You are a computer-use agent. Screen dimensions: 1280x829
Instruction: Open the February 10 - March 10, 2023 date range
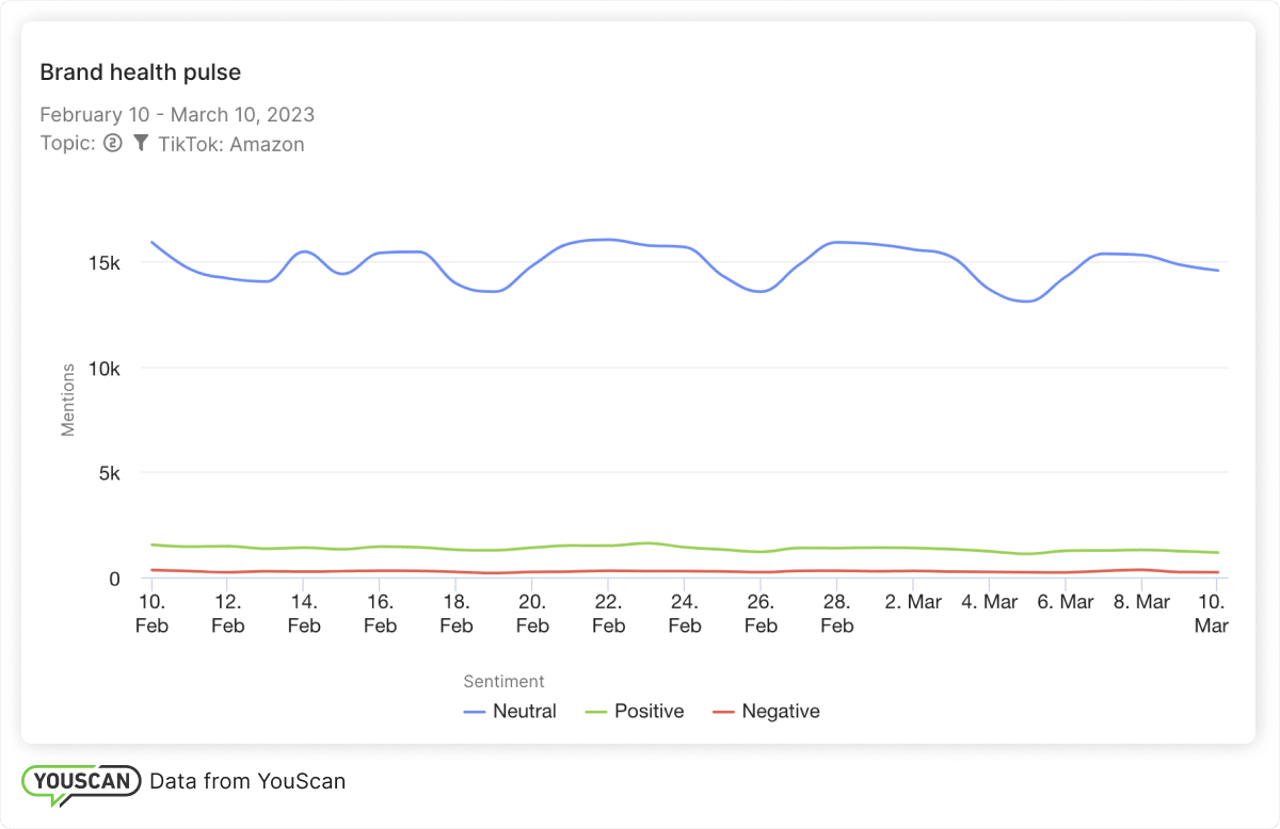pos(177,115)
